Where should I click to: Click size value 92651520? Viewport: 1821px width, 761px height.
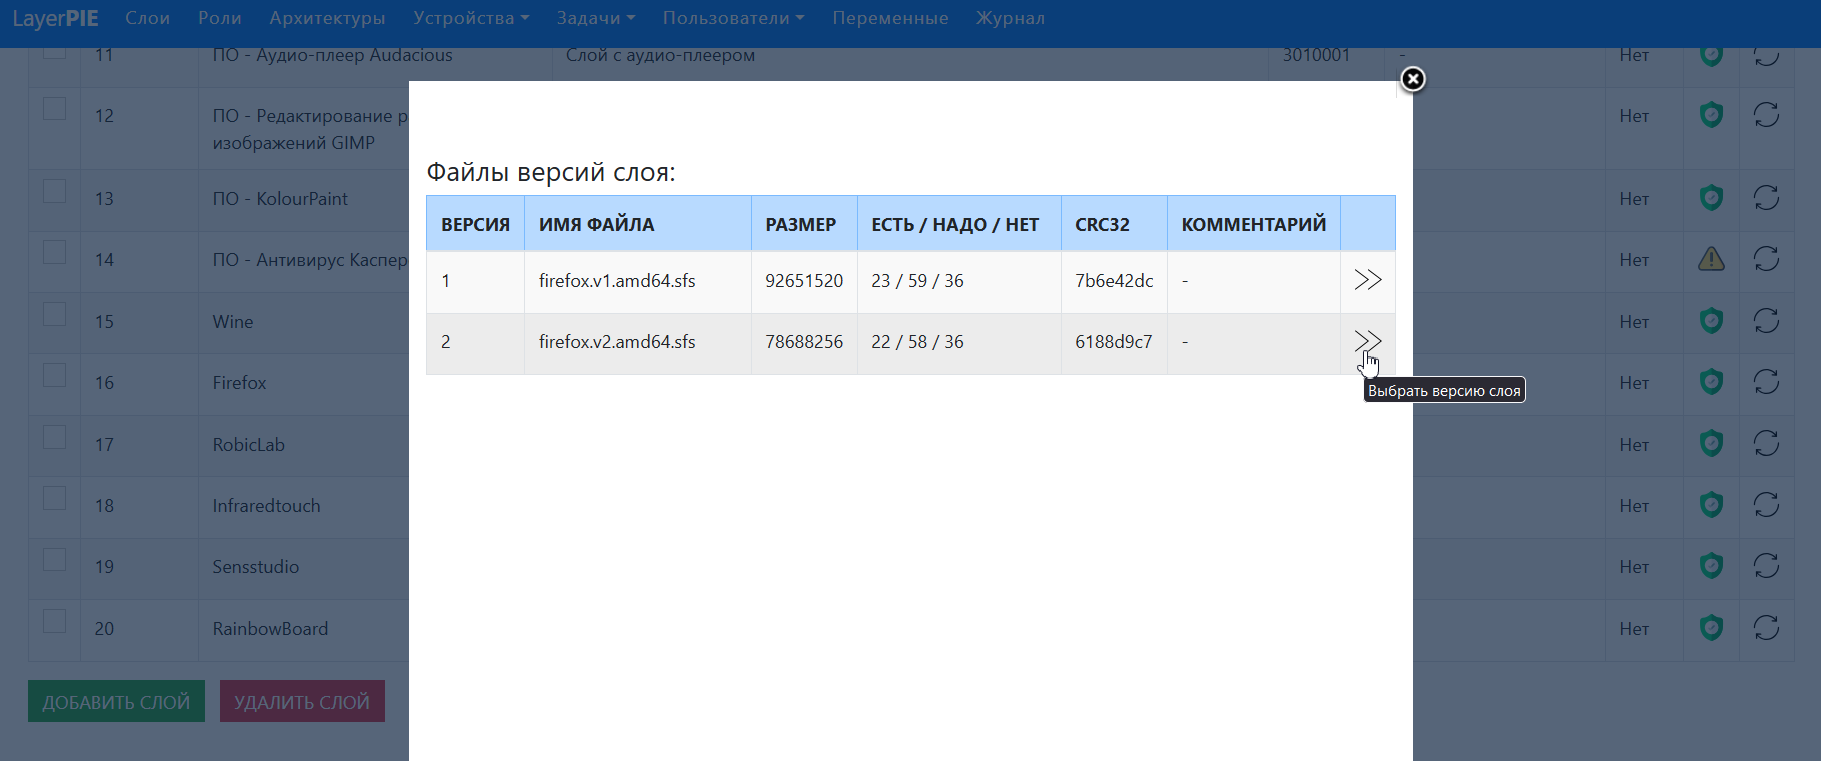804,281
